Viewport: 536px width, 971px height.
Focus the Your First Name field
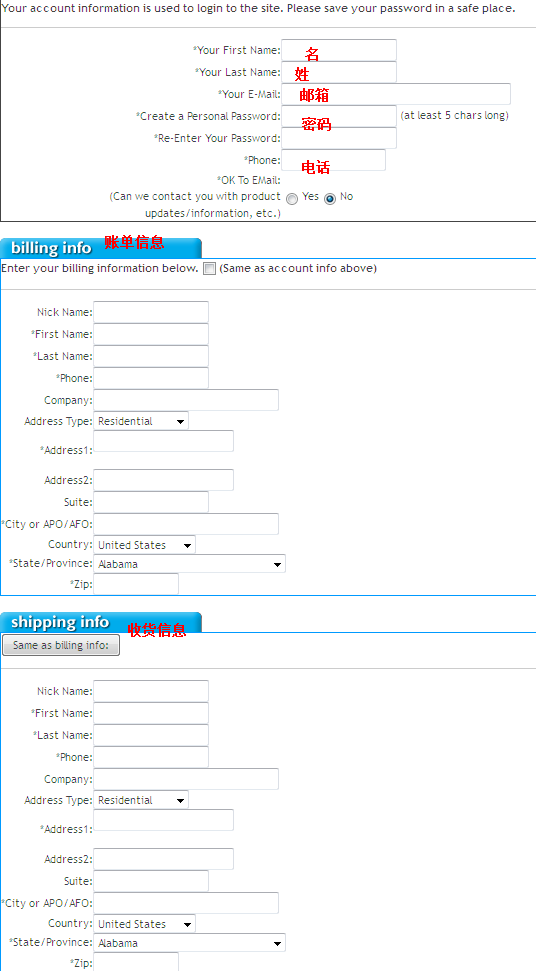[339, 50]
